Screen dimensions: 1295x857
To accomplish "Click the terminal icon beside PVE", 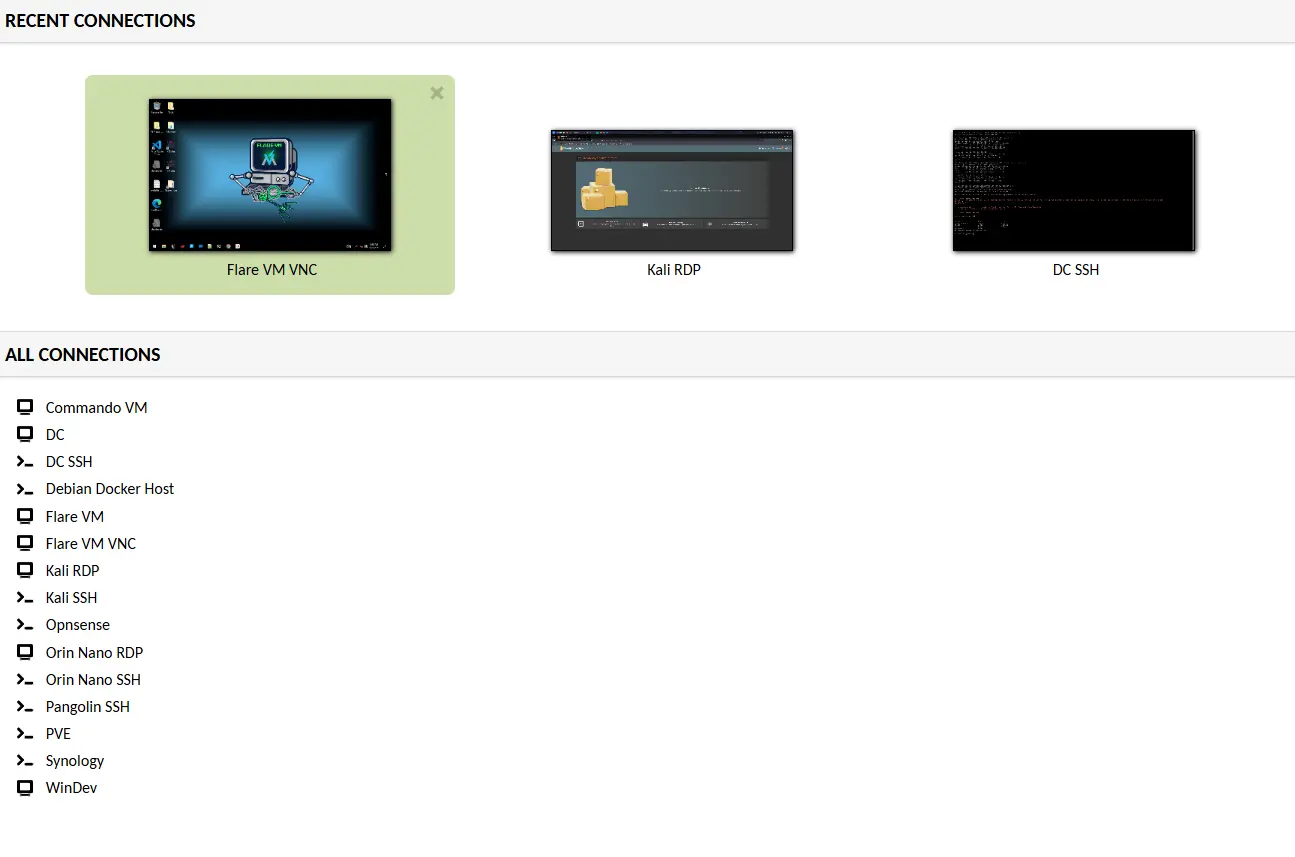I will (x=25, y=734).
